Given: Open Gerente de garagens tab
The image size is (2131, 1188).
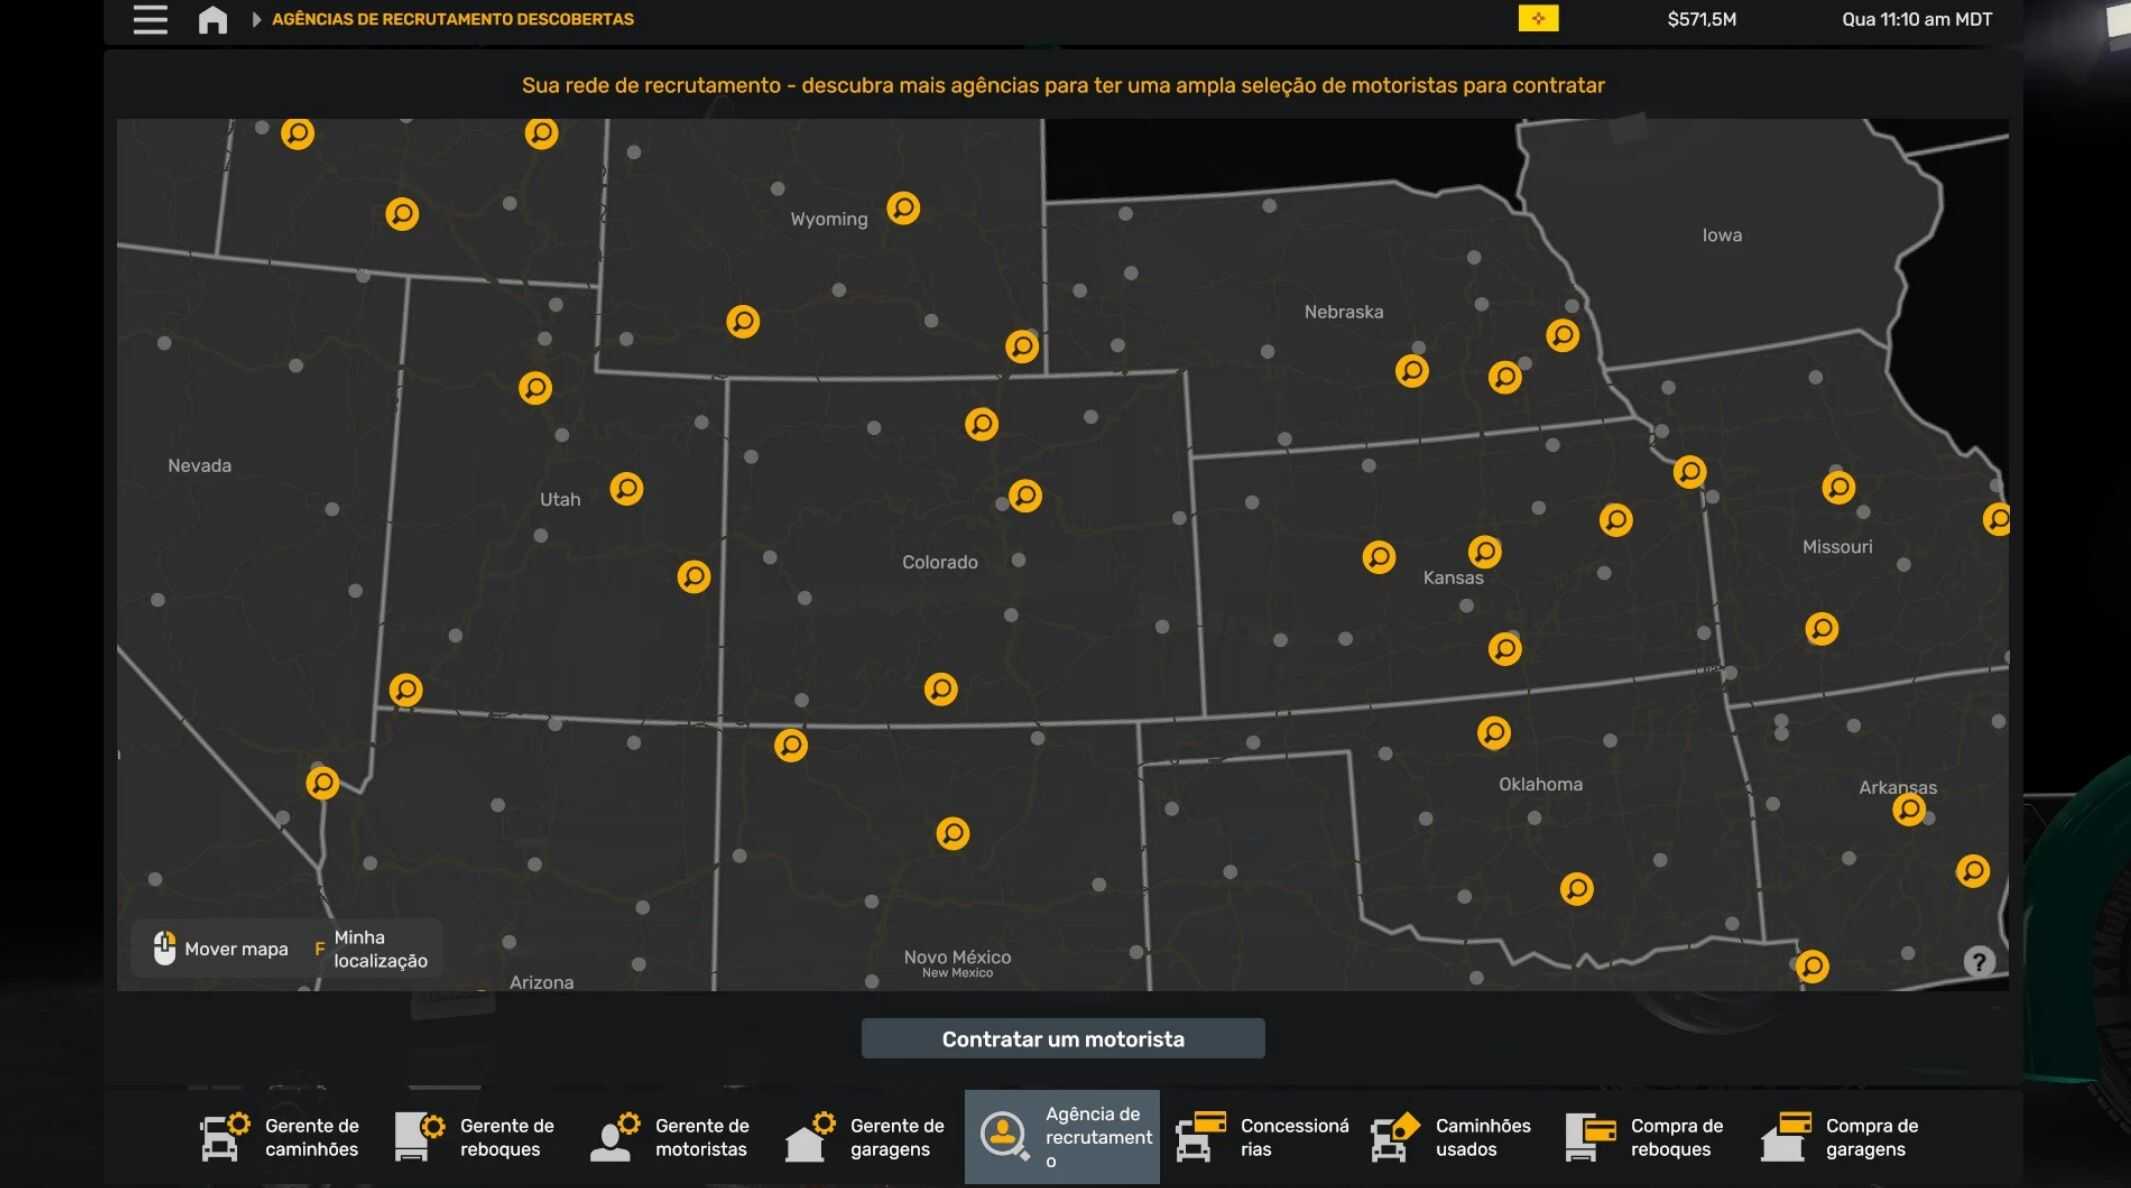Looking at the screenshot, I should 865,1137.
